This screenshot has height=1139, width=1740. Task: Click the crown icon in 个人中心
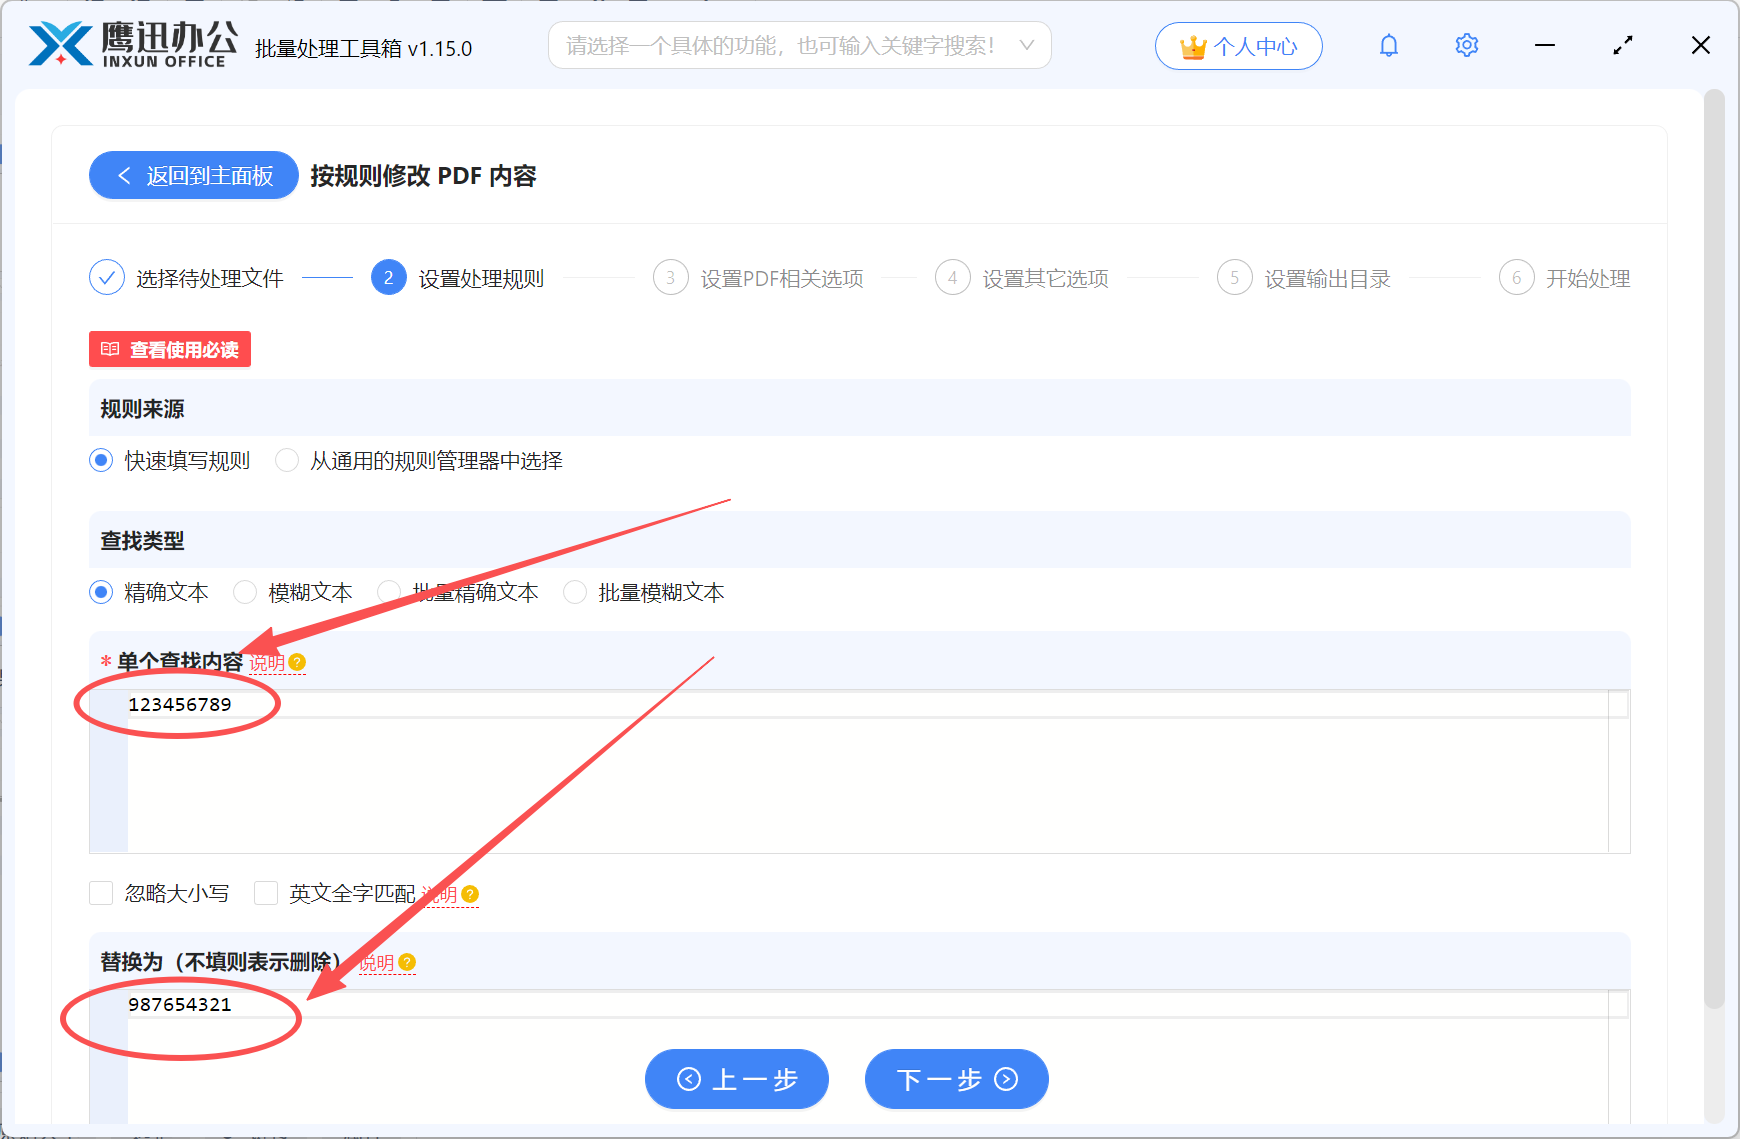point(1193,45)
